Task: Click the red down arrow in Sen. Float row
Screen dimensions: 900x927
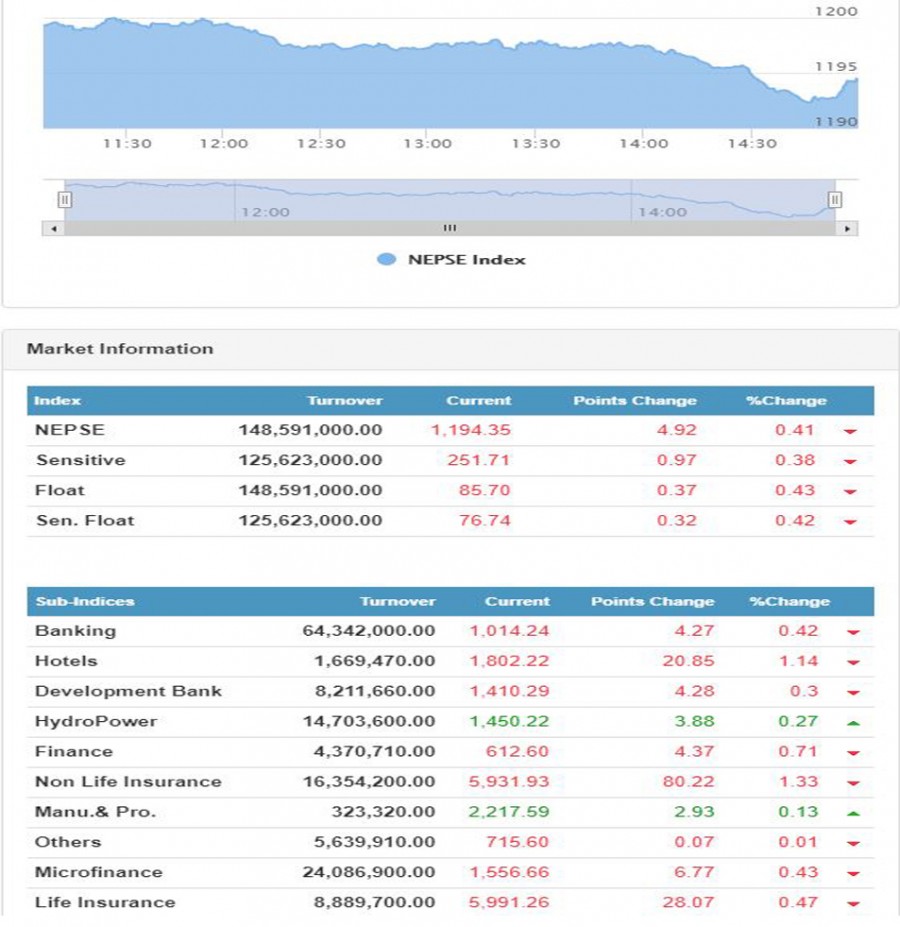Action: point(850,522)
